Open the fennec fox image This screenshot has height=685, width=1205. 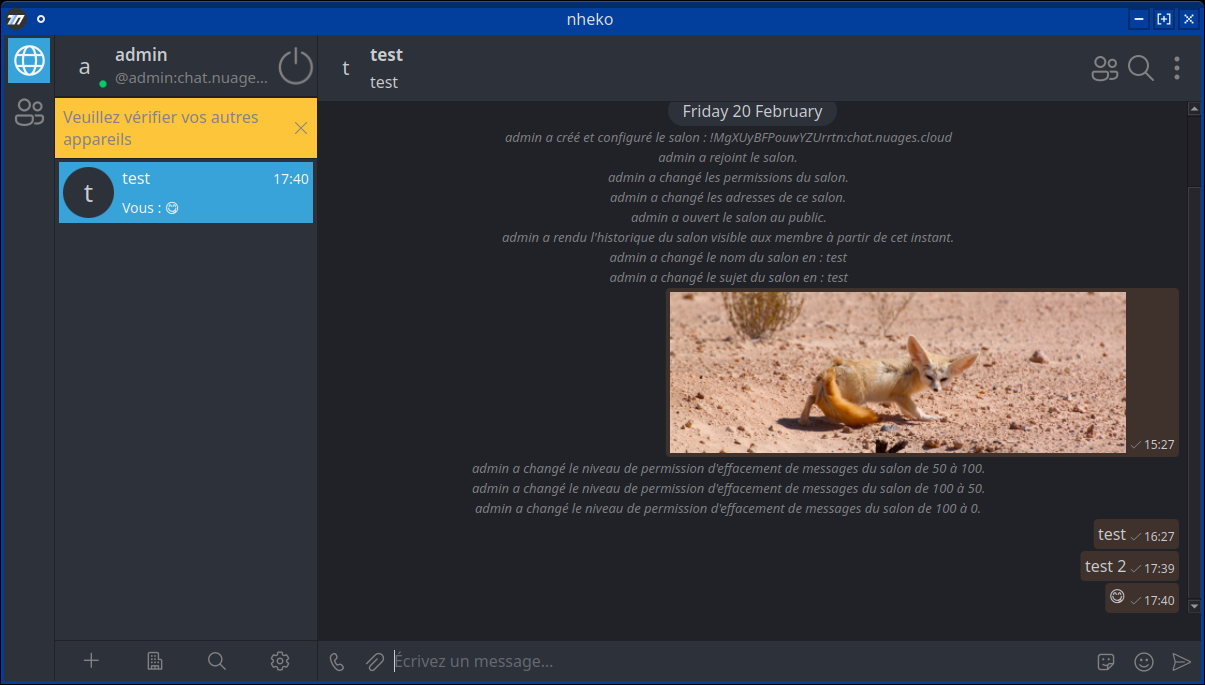click(897, 372)
